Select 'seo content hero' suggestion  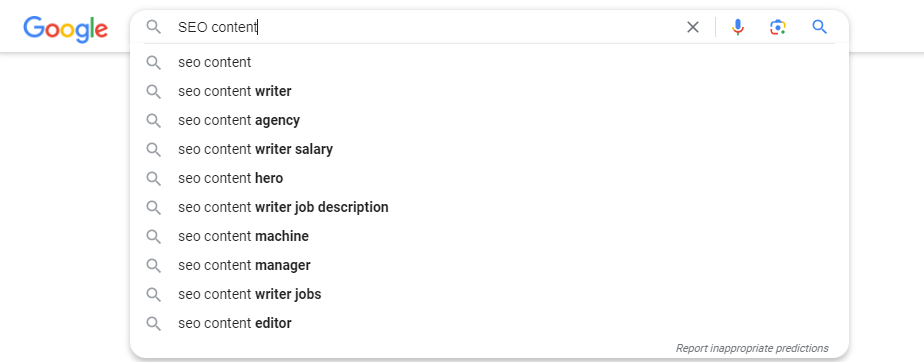pyautogui.click(x=489, y=178)
